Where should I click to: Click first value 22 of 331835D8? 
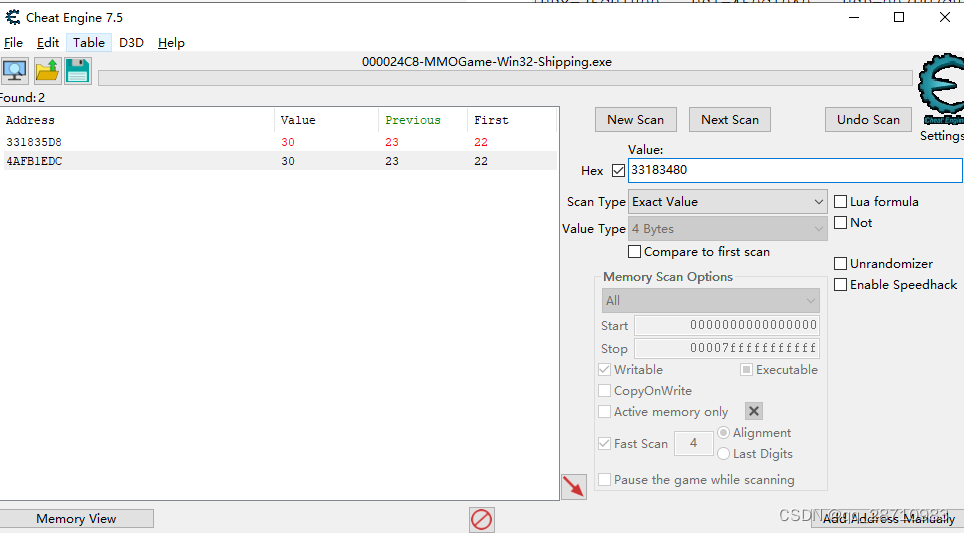point(481,142)
